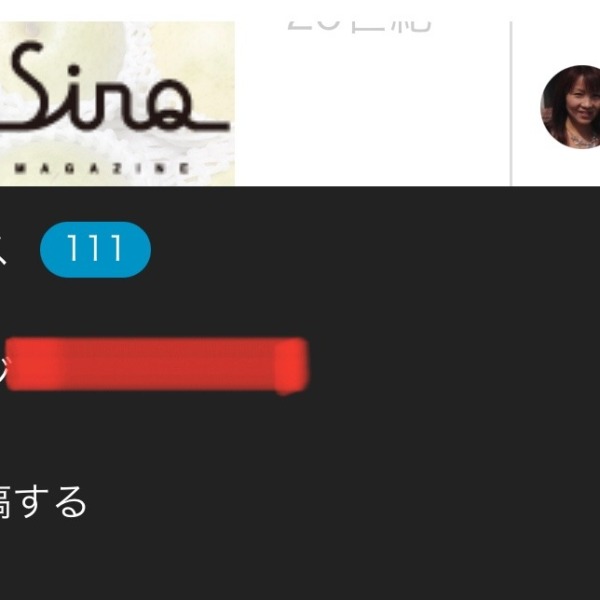The image size is (600, 600).
Task: Tap the る character in 稿する
Action: click(71, 502)
